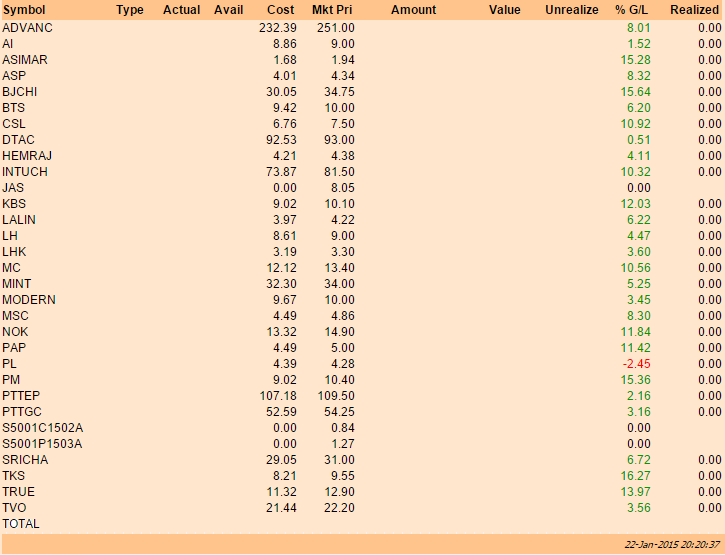
Task: Click PTTEP market price 109.50
Action: click(336, 396)
